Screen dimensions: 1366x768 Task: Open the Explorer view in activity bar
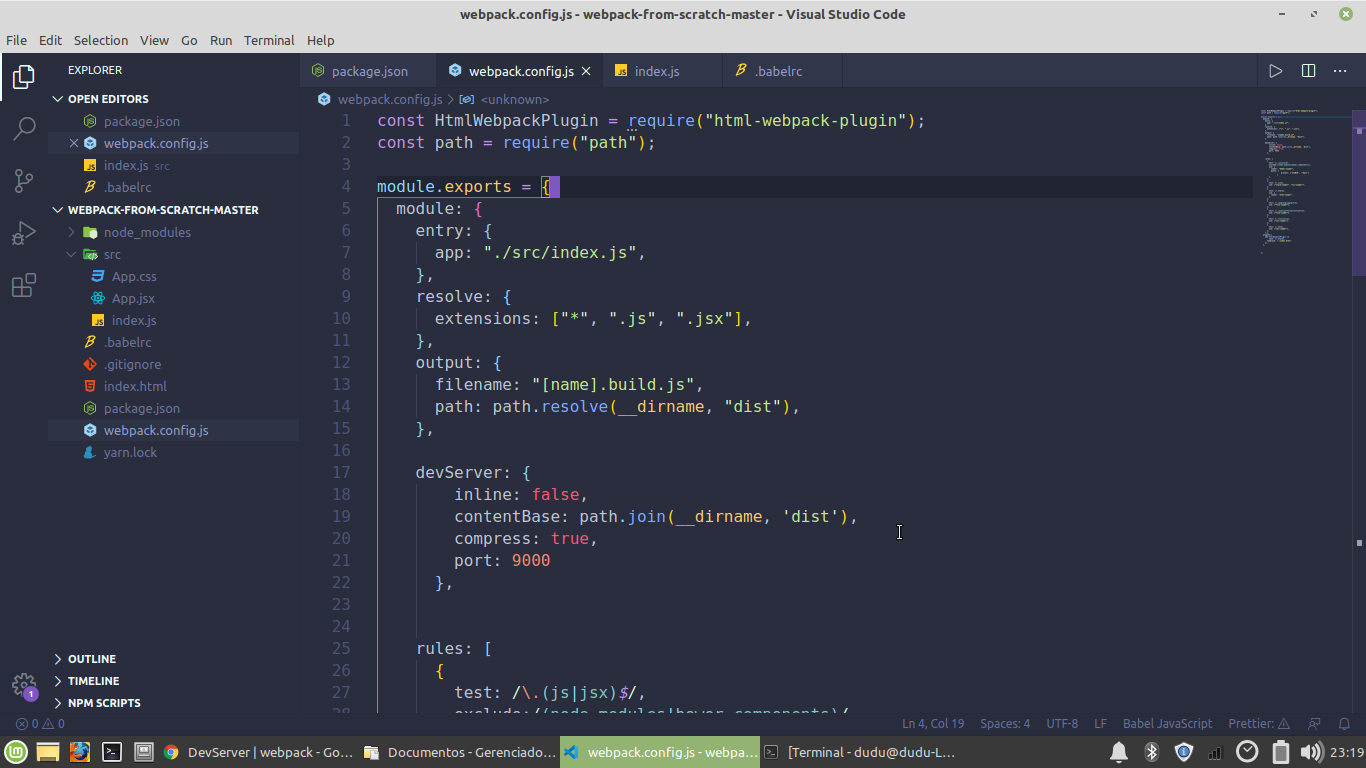(23, 76)
